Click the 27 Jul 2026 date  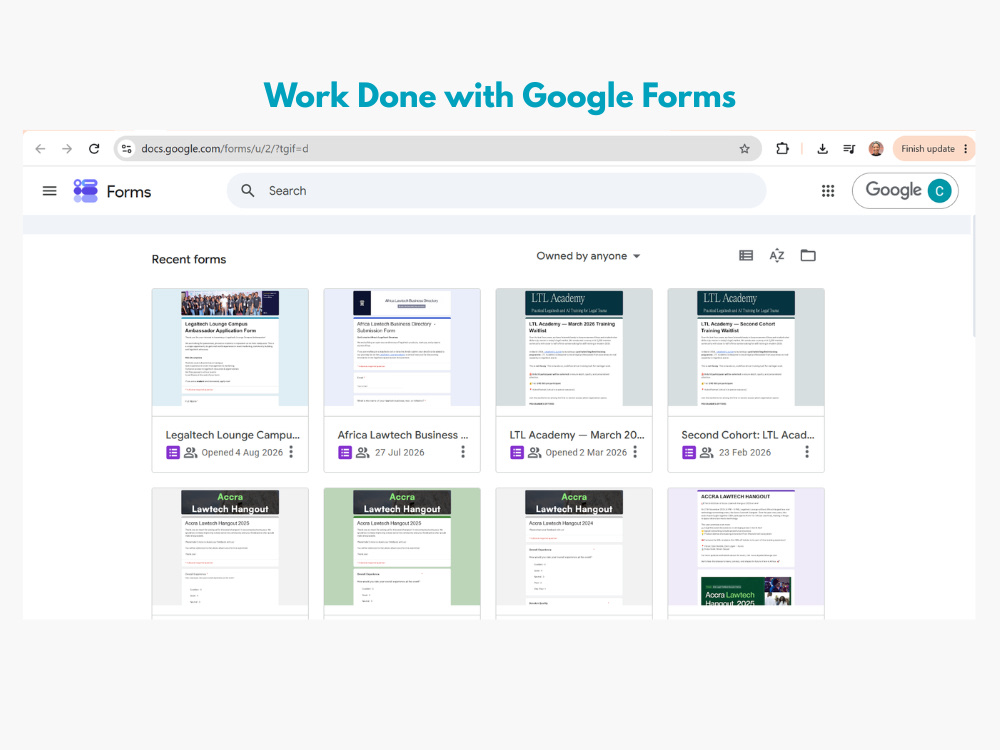pyautogui.click(x=400, y=452)
